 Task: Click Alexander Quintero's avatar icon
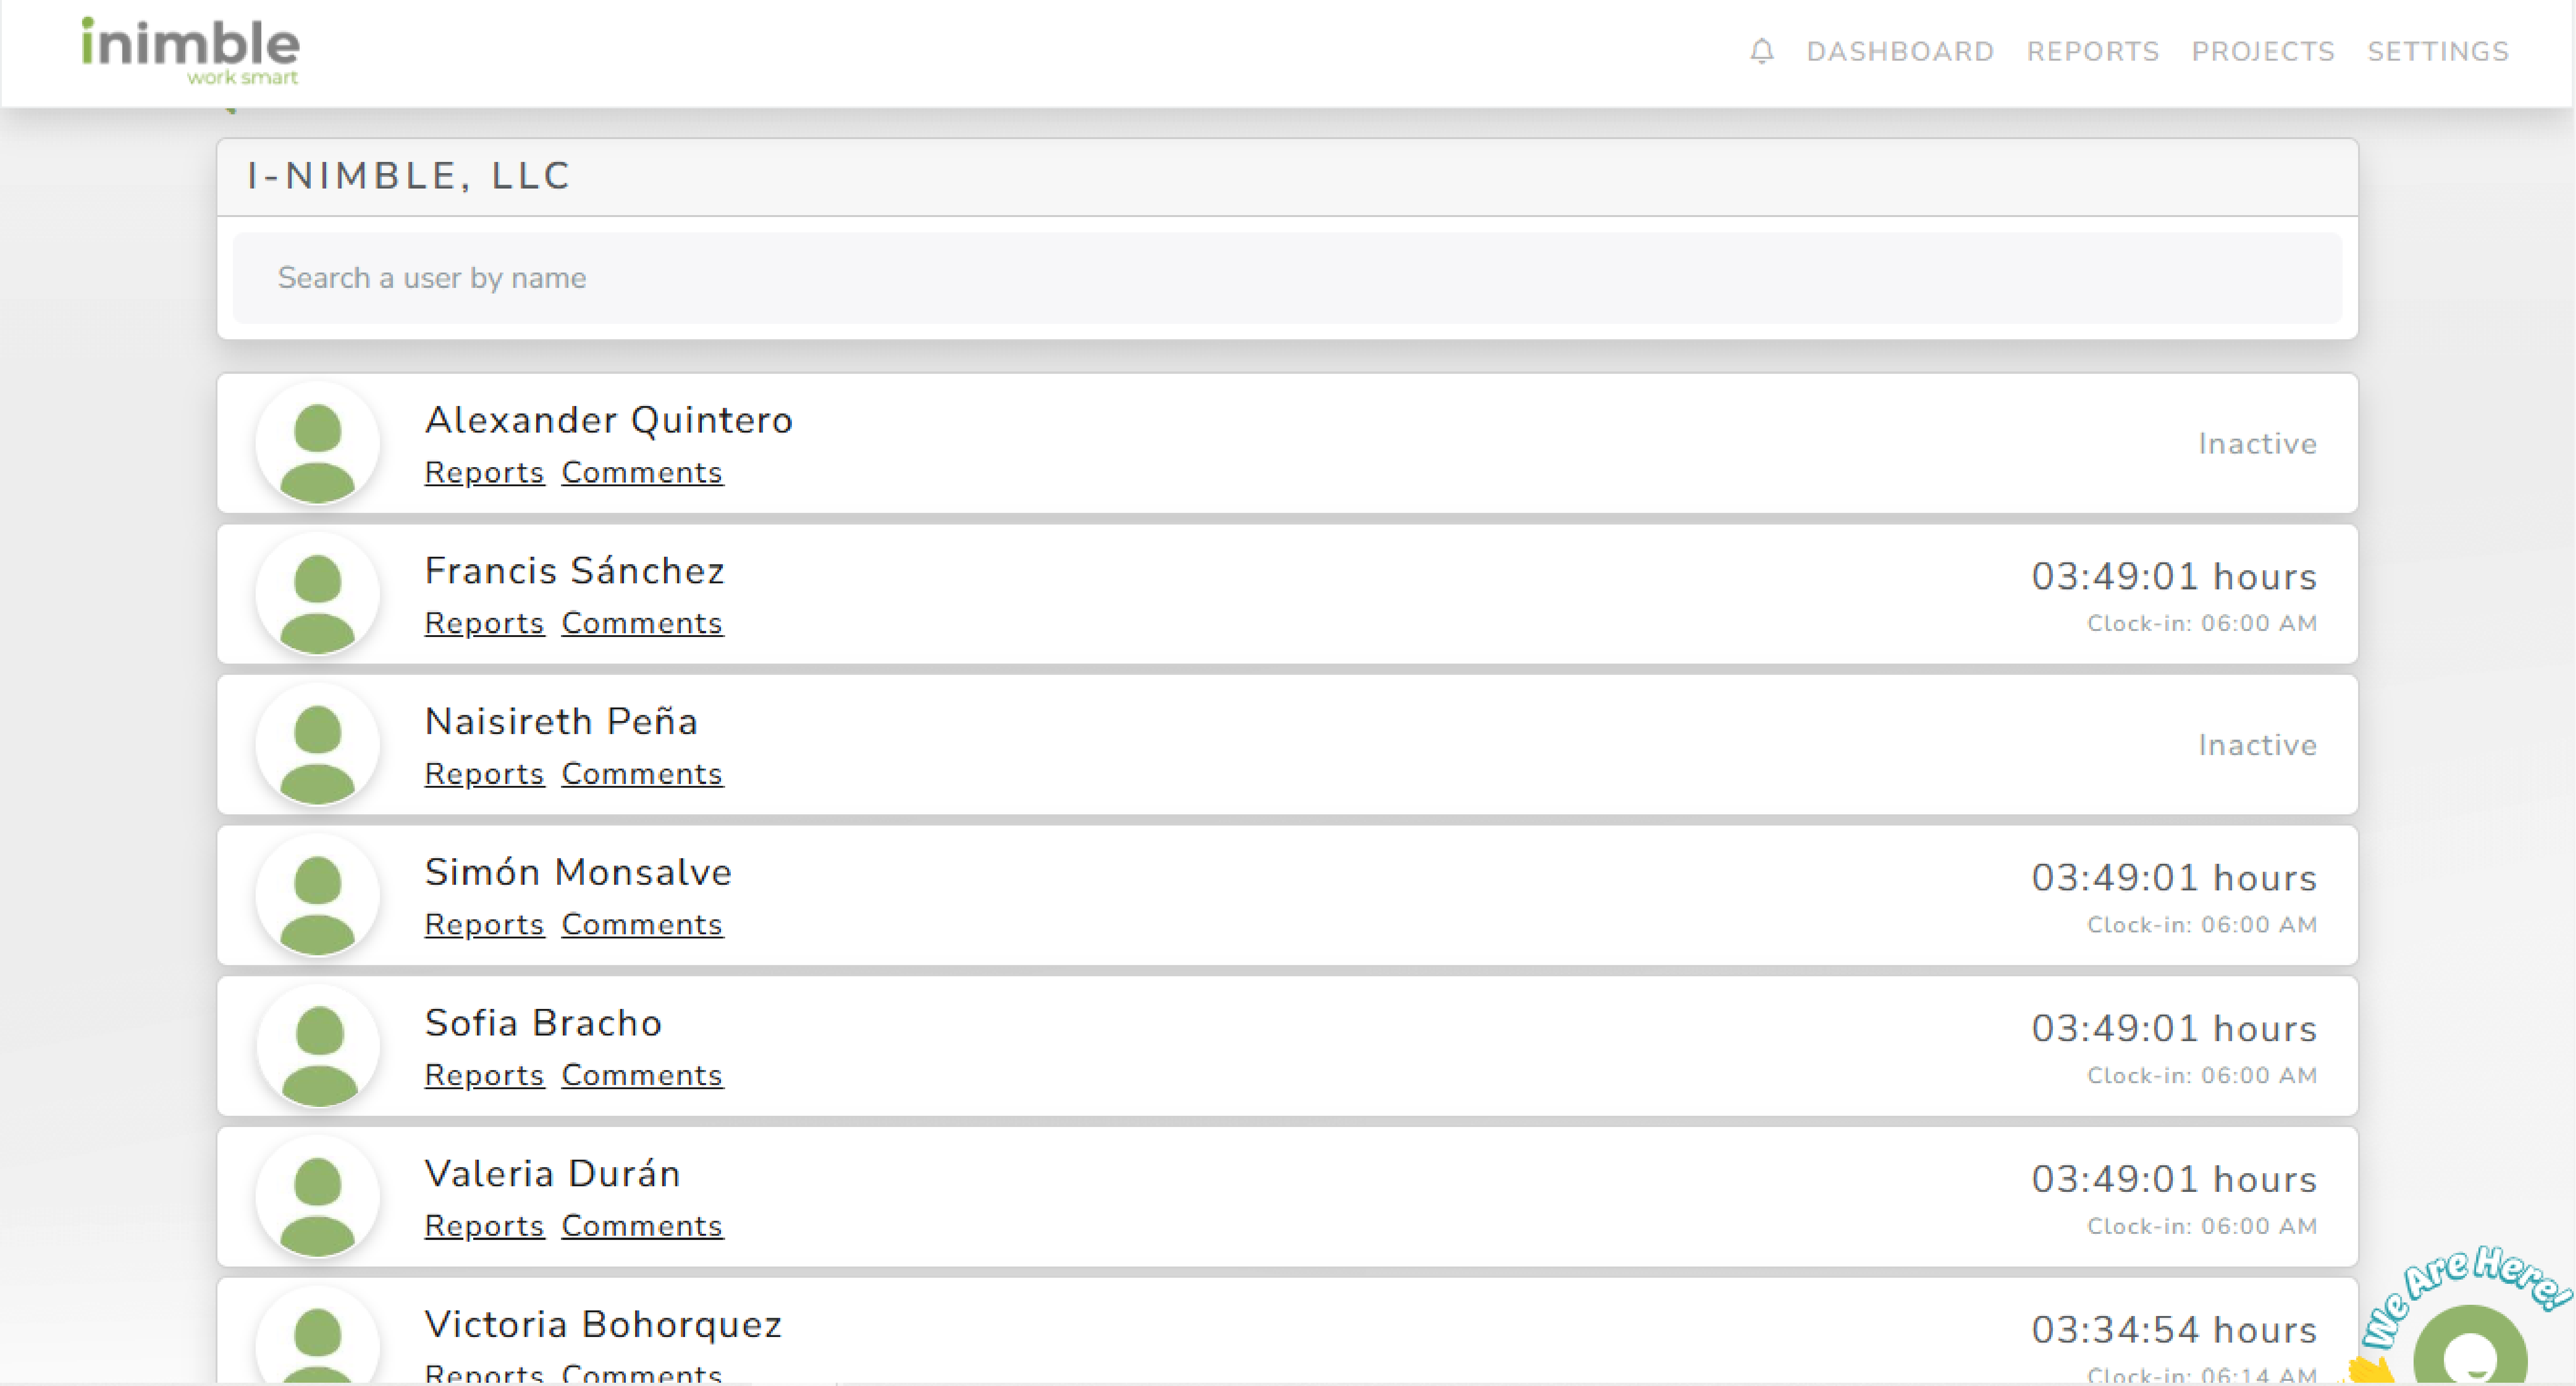click(x=317, y=444)
